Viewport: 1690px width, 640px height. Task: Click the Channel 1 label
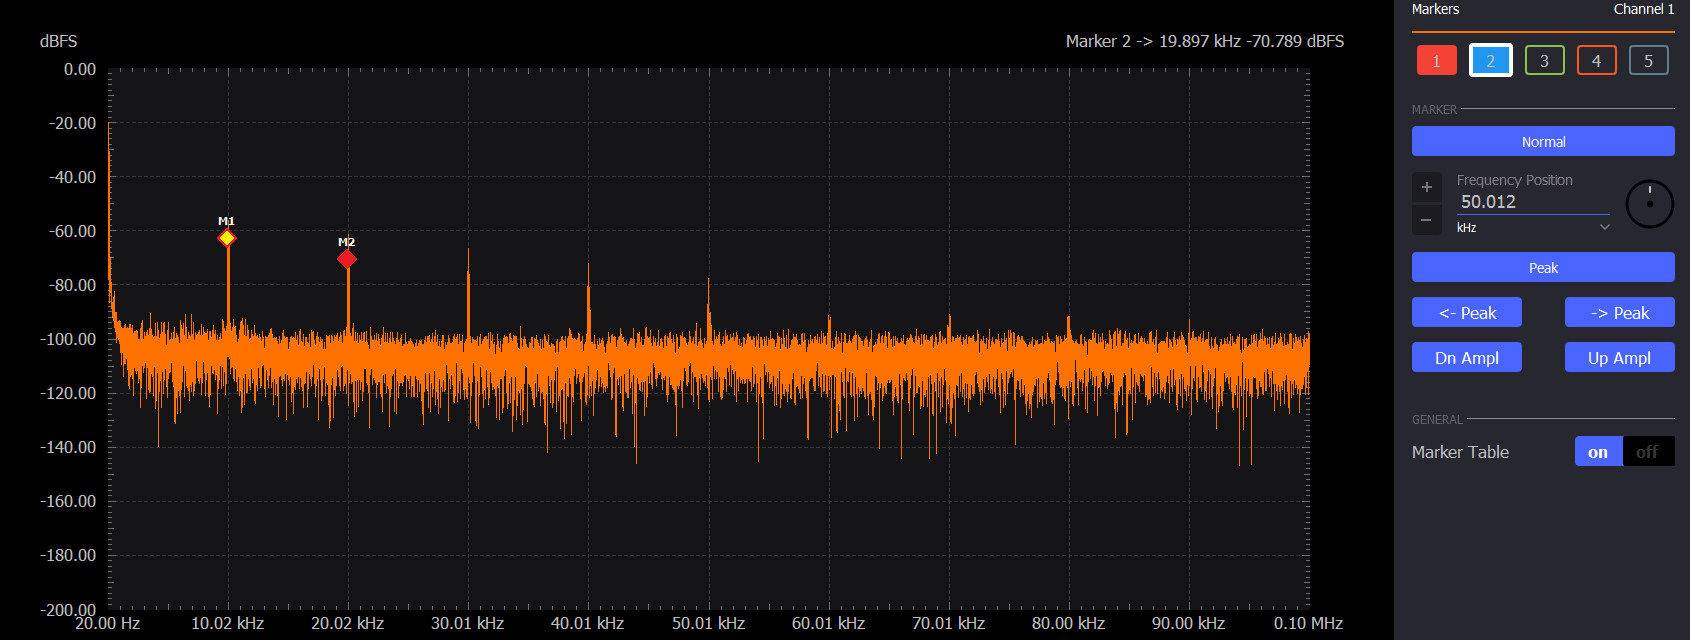click(x=1644, y=9)
